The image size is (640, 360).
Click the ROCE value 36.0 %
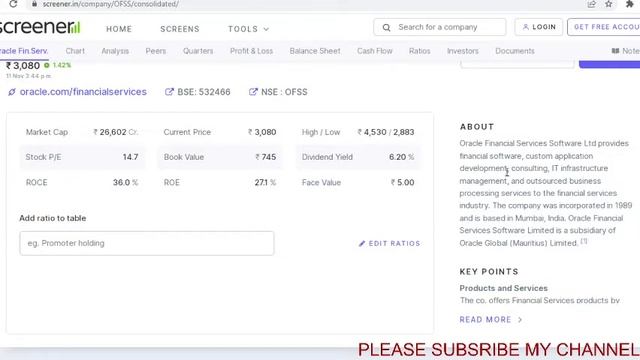pyautogui.click(x=125, y=182)
